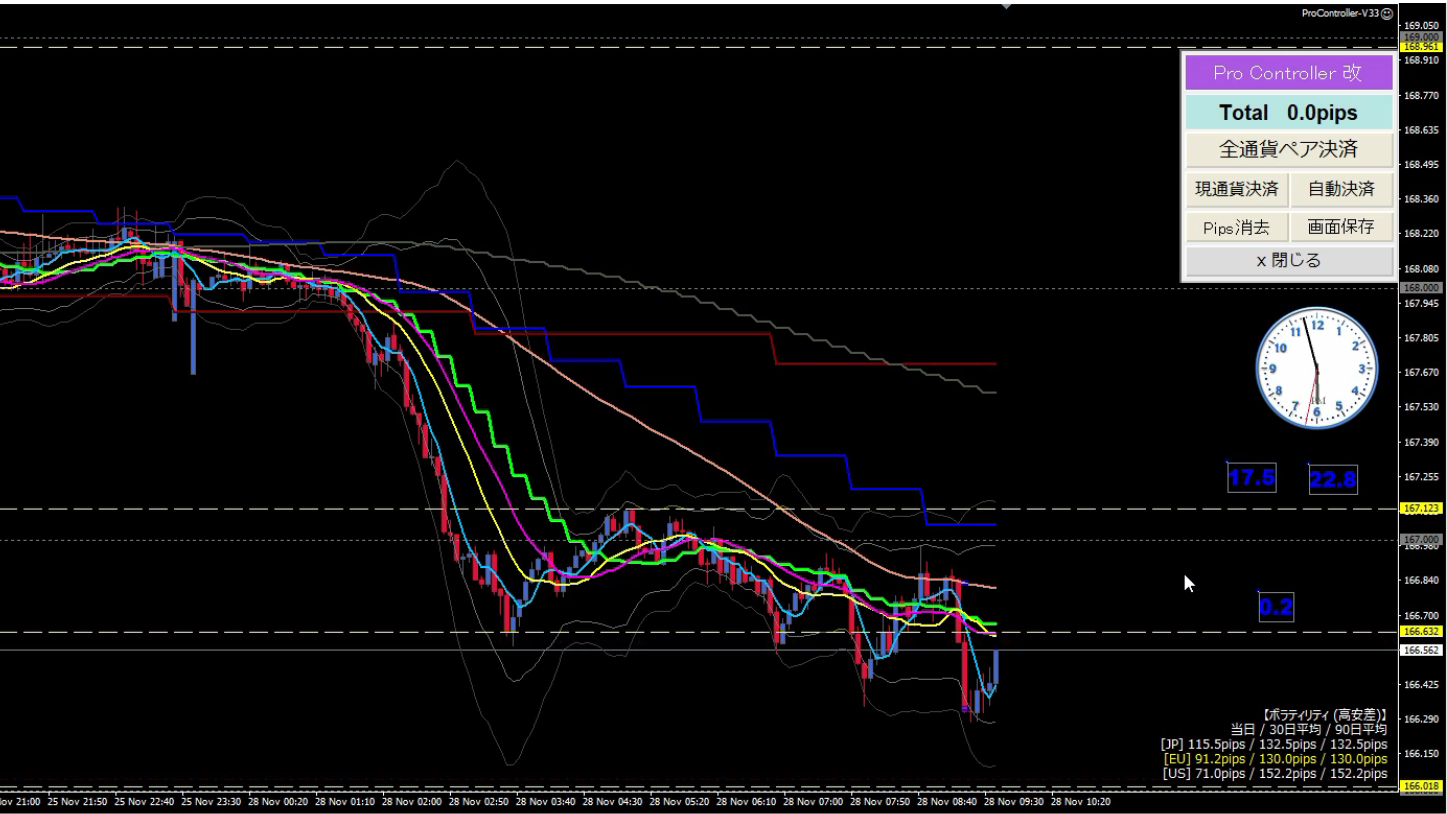Click the 168.000 price level tag
The height and width of the screenshot is (814, 1447).
(x=1421, y=287)
